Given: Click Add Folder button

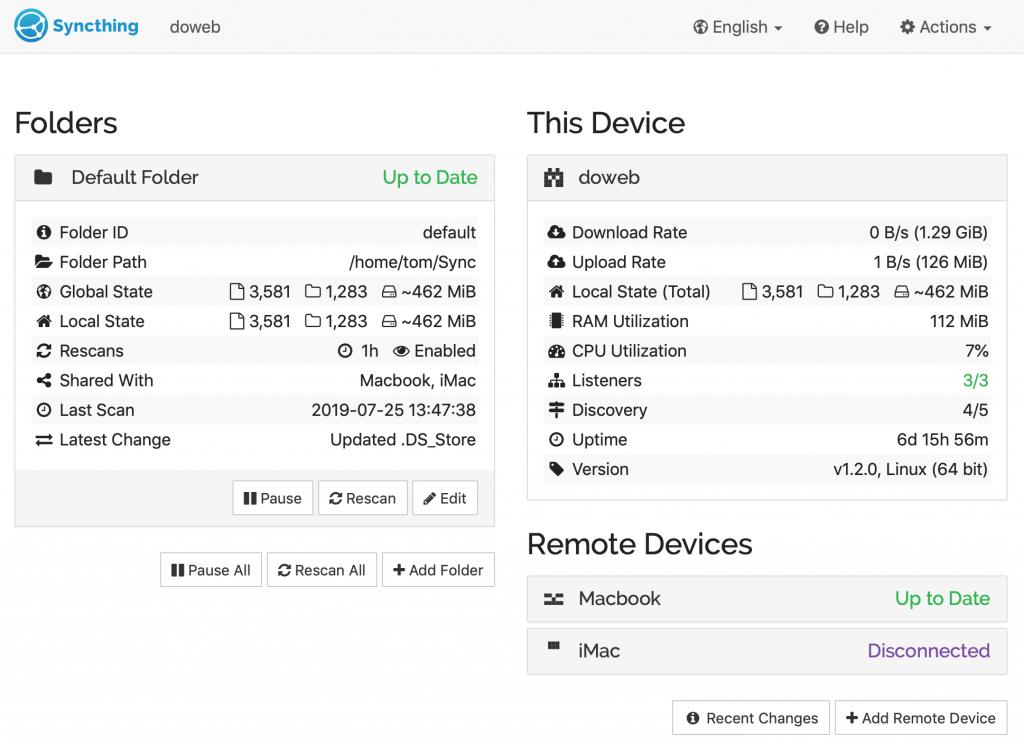Looking at the screenshot, I should click(438, 570).
